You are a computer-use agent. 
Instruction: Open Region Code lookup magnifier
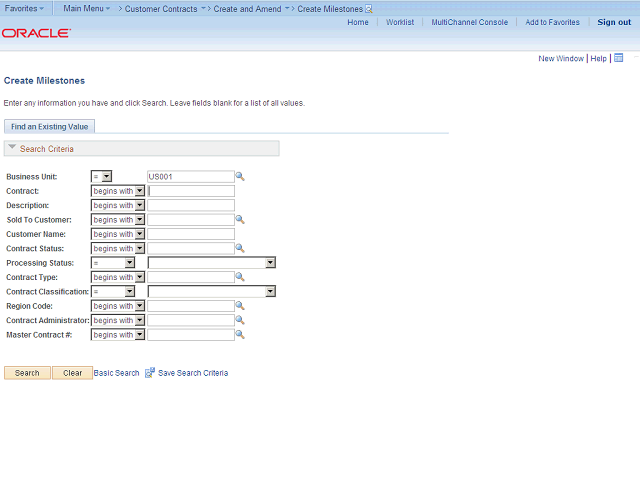click(240, 306)
